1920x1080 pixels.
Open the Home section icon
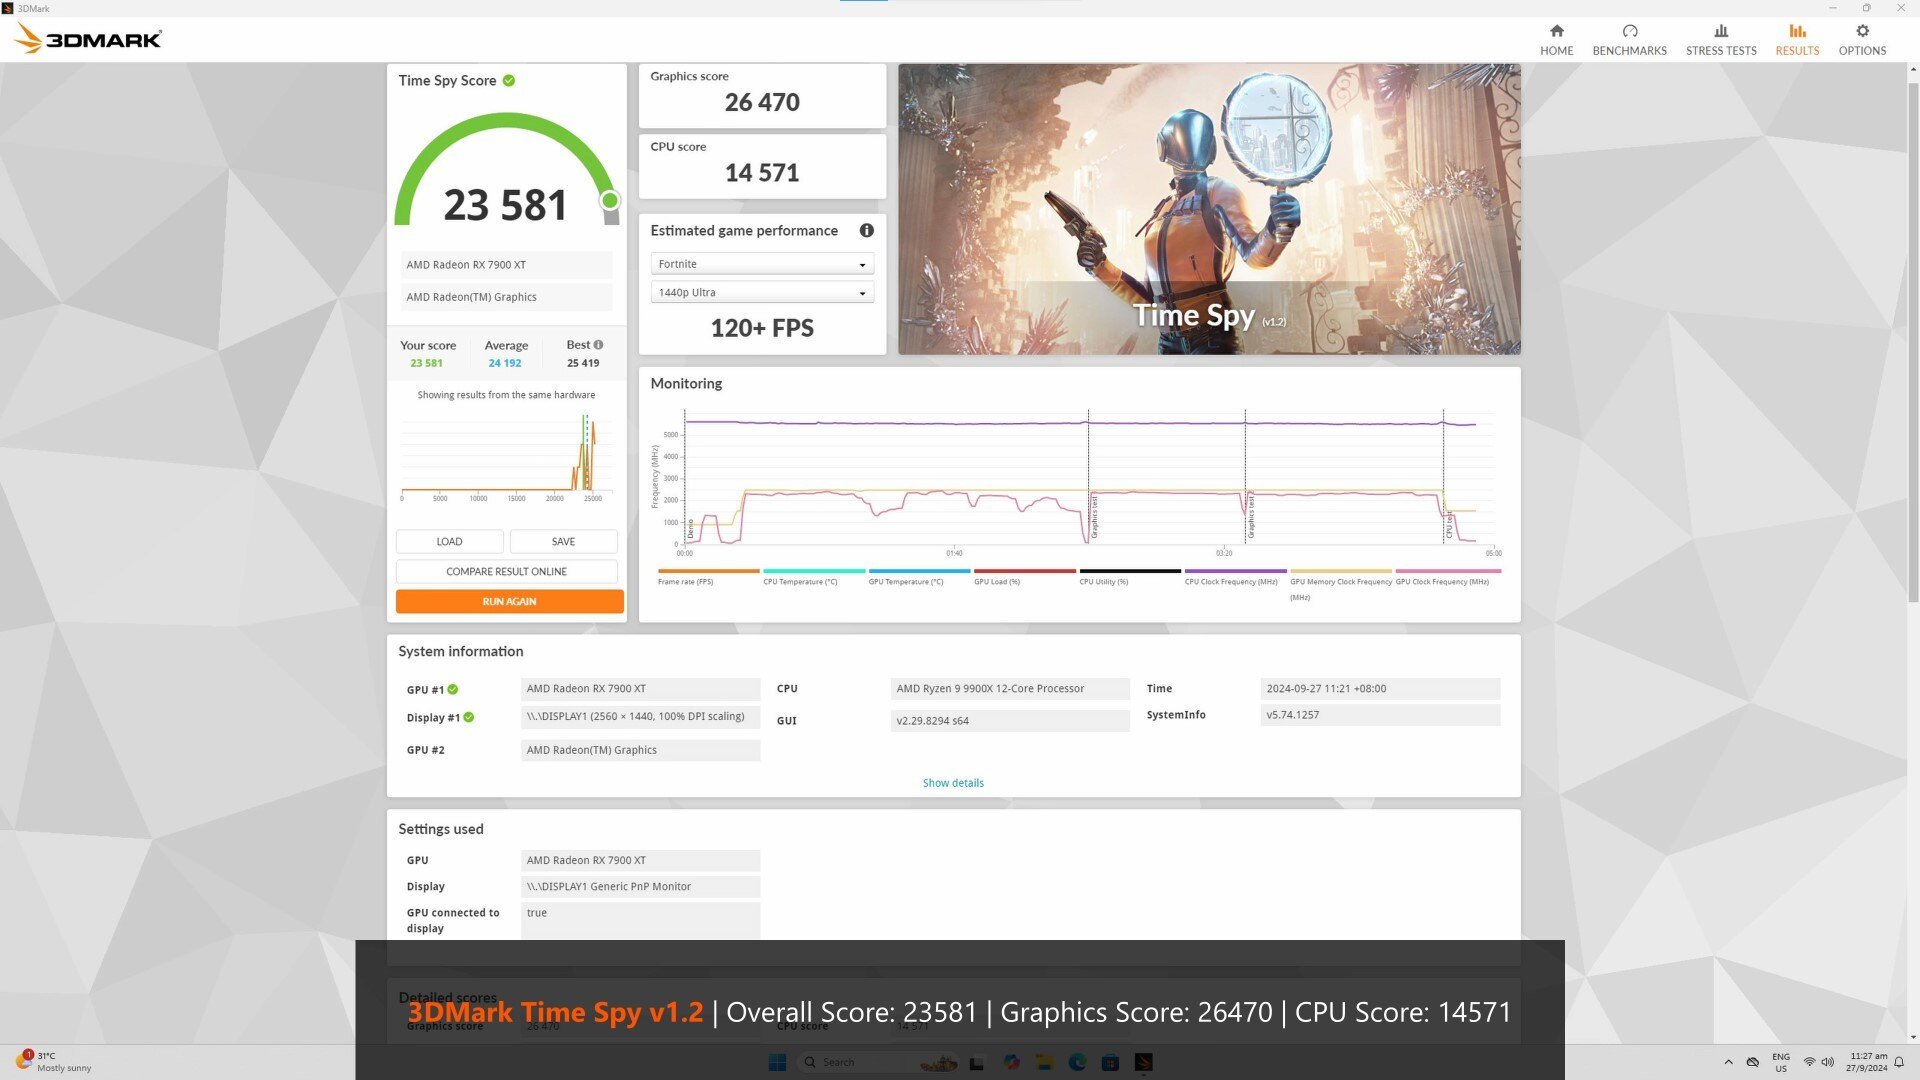[x=1556, y=31]
